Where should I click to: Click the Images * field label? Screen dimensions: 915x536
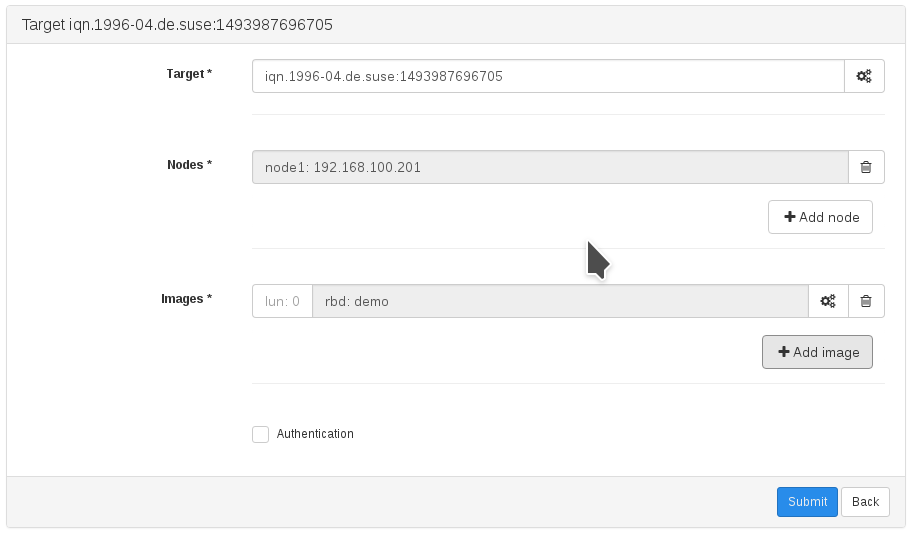click(186, 299)
